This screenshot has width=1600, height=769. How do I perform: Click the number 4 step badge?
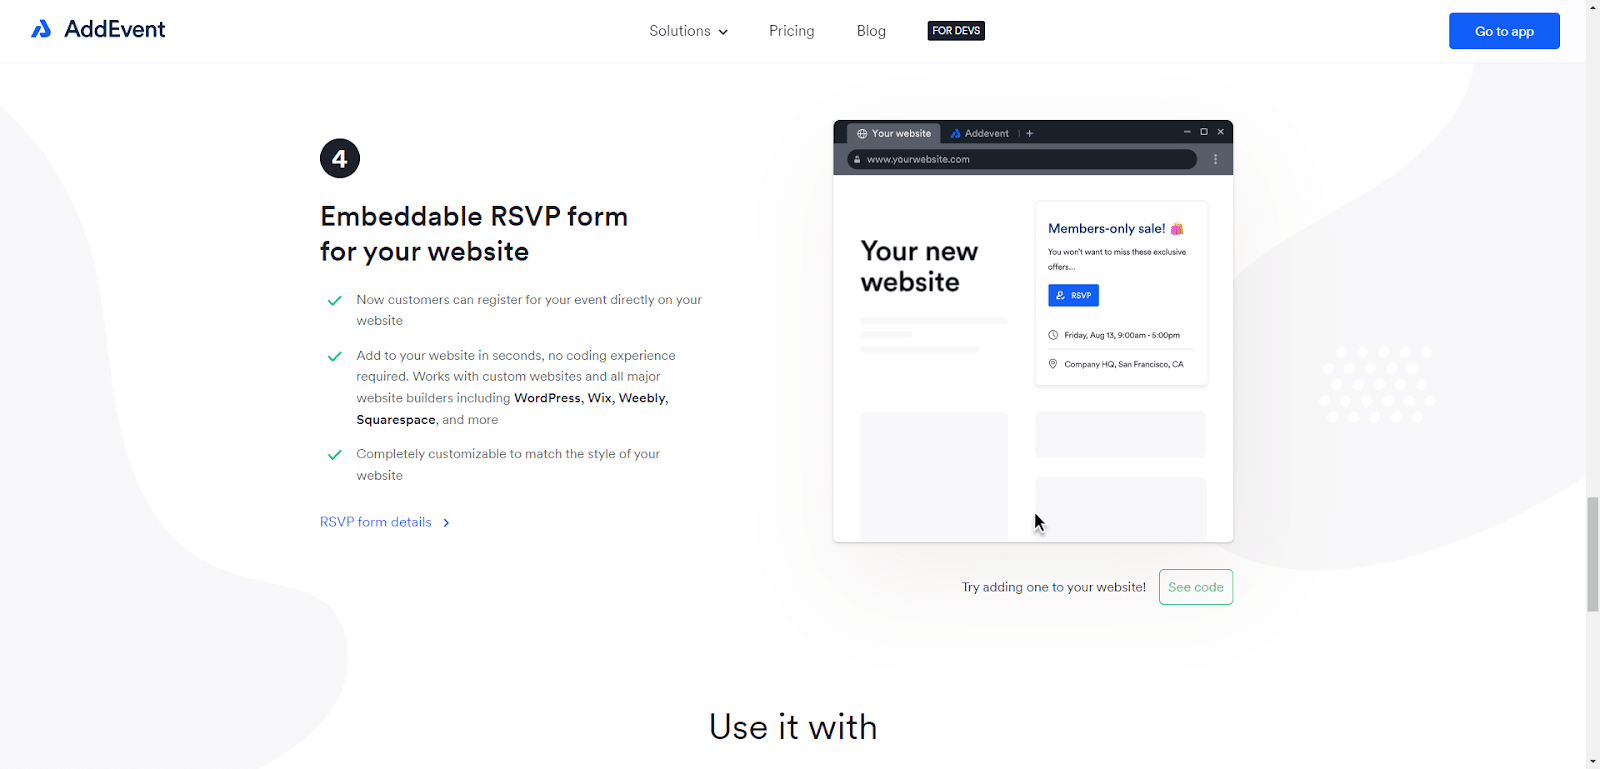click(x=340, y=158)
